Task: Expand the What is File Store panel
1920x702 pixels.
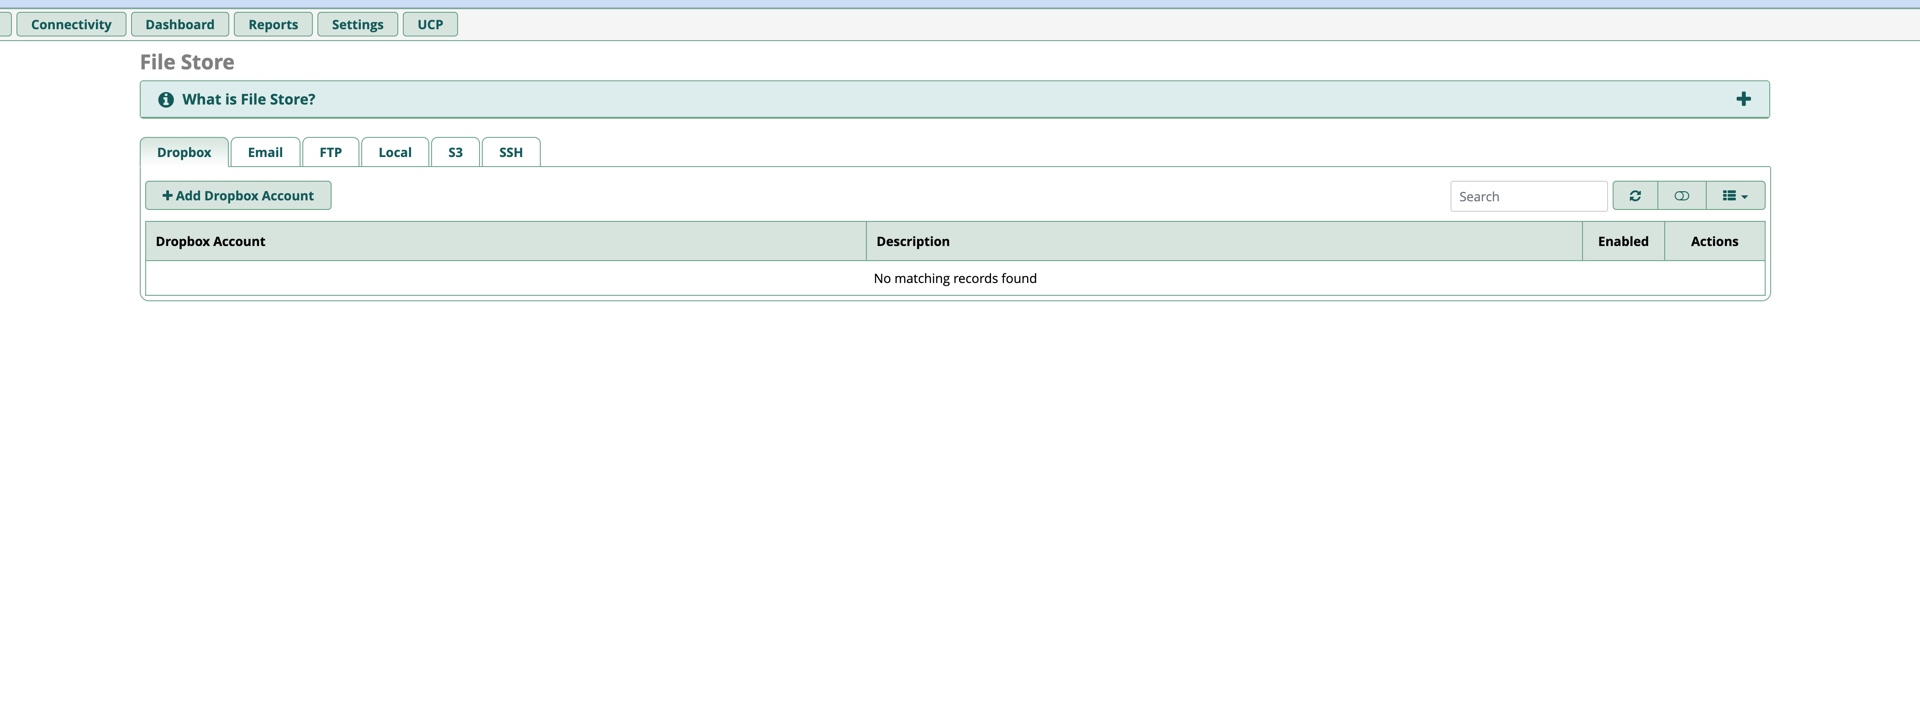Action: click(x=1743, y=99)
